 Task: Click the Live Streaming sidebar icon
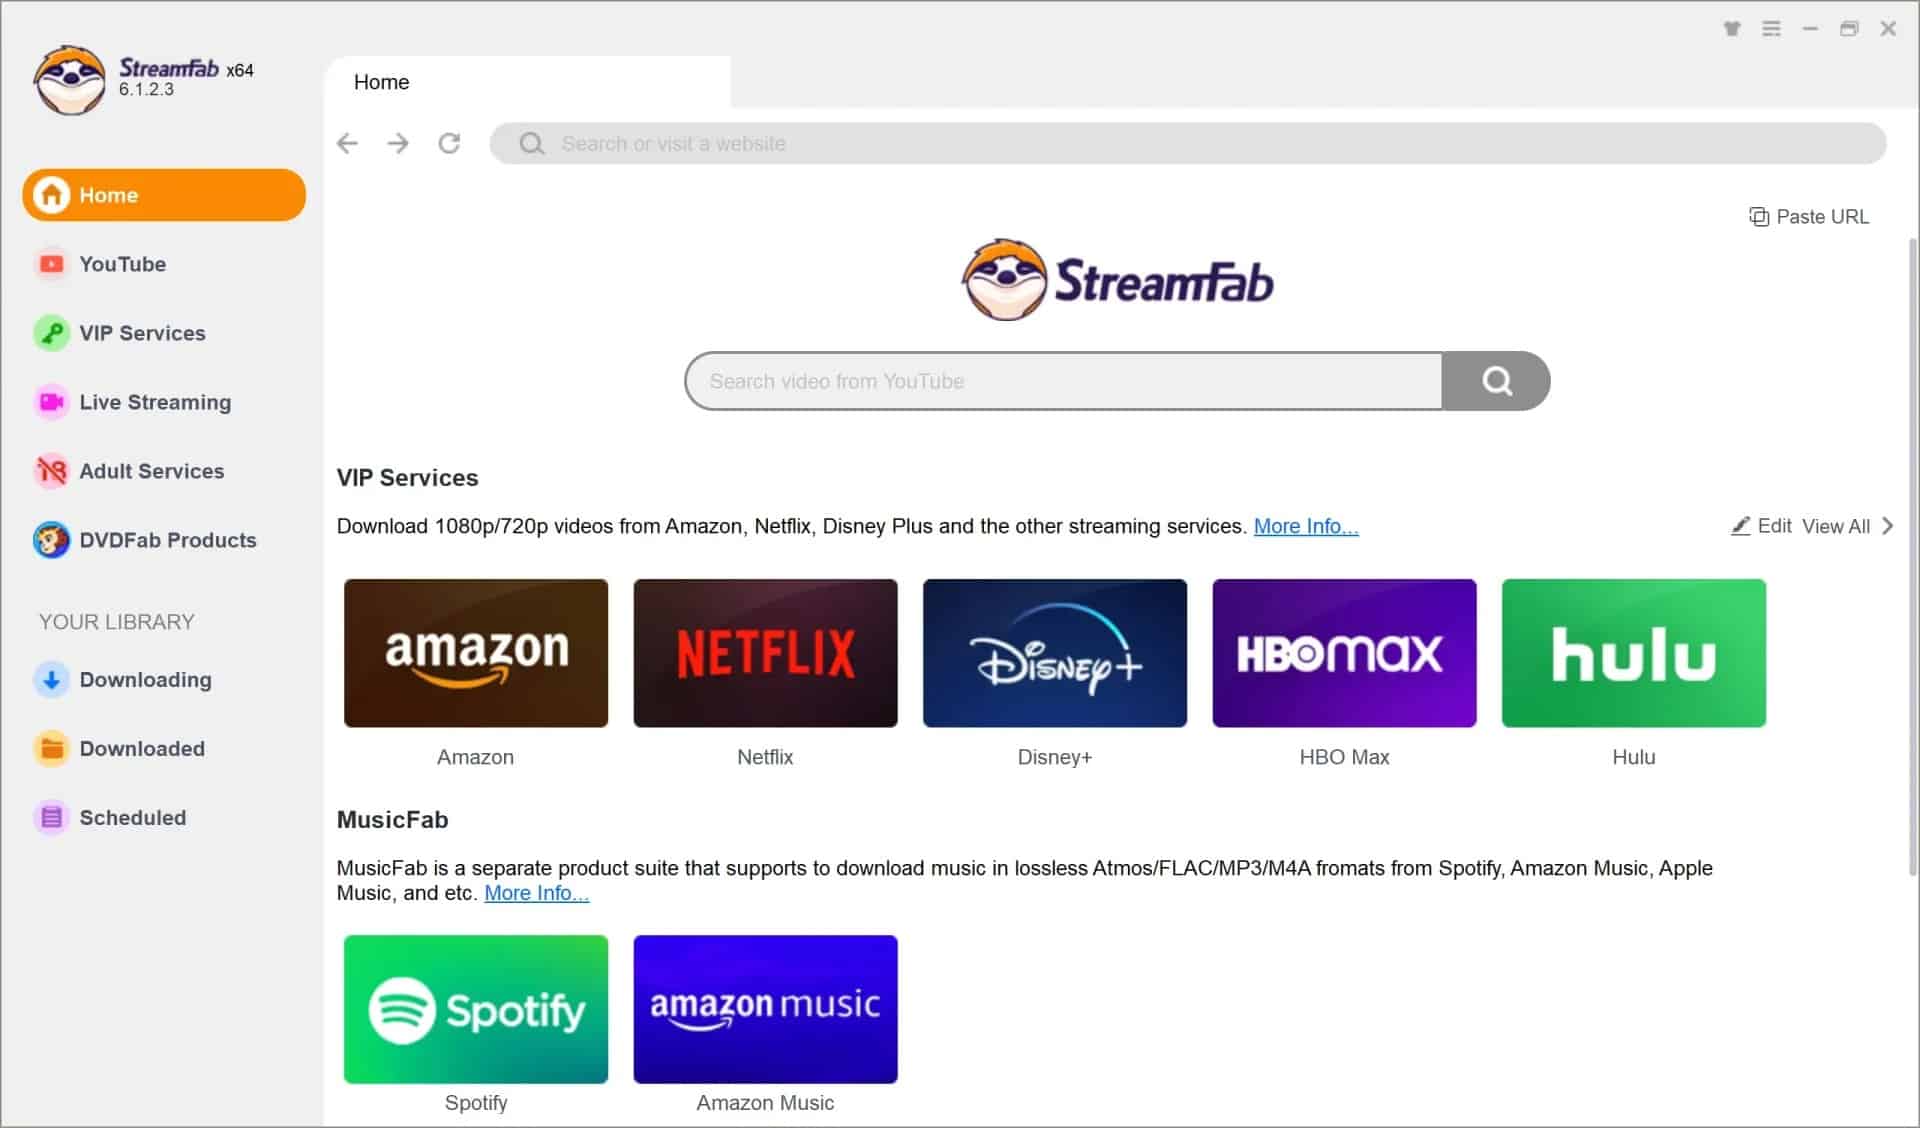click(x=52, y=402)
